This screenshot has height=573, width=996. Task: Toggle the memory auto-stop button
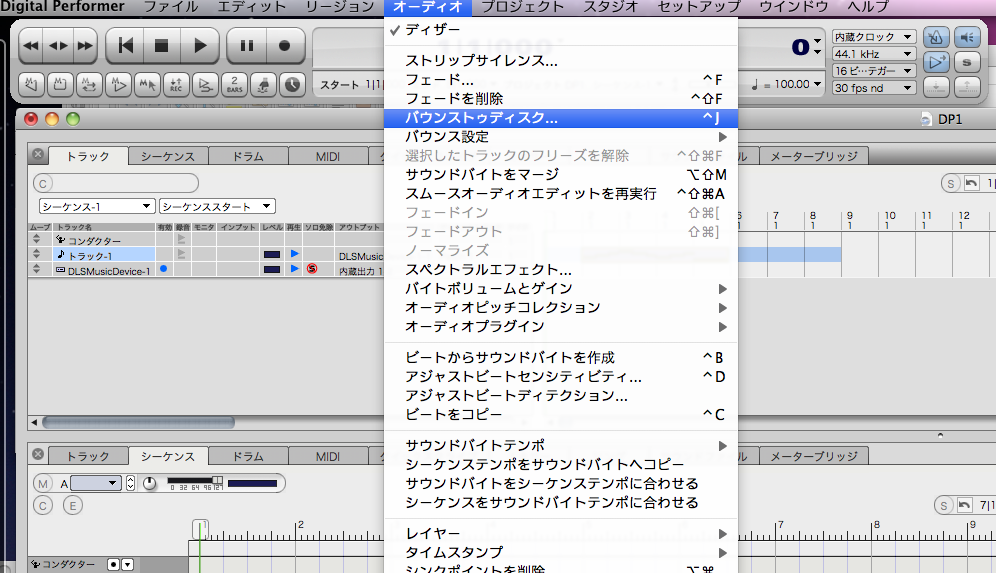[60, 84]
